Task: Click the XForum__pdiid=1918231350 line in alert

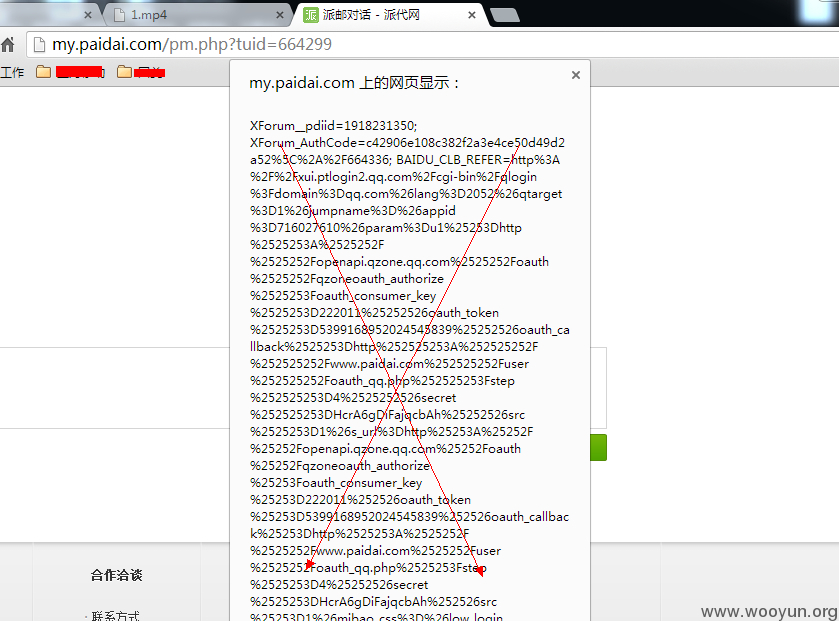Action: click(333, 126)
